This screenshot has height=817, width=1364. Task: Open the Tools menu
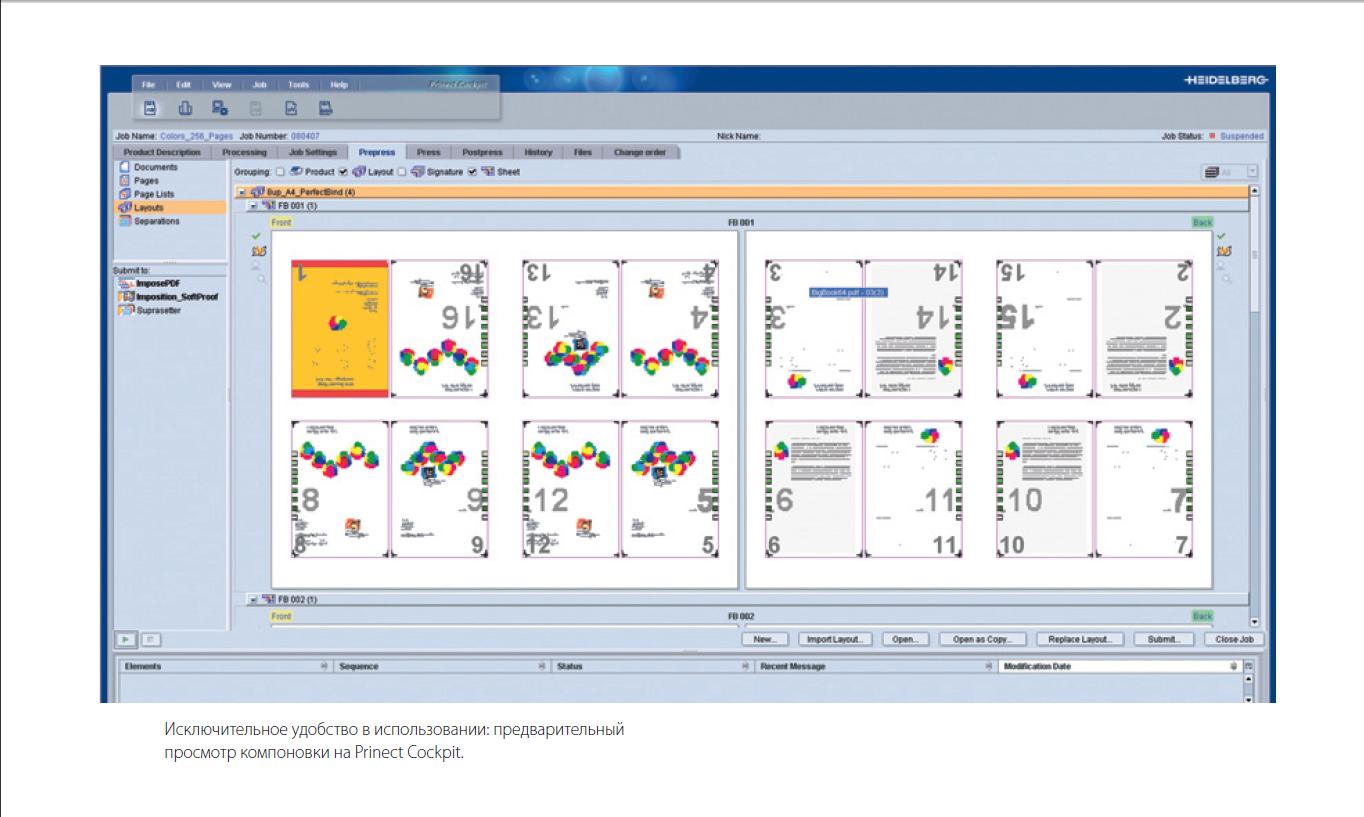[x=298, y=85]
